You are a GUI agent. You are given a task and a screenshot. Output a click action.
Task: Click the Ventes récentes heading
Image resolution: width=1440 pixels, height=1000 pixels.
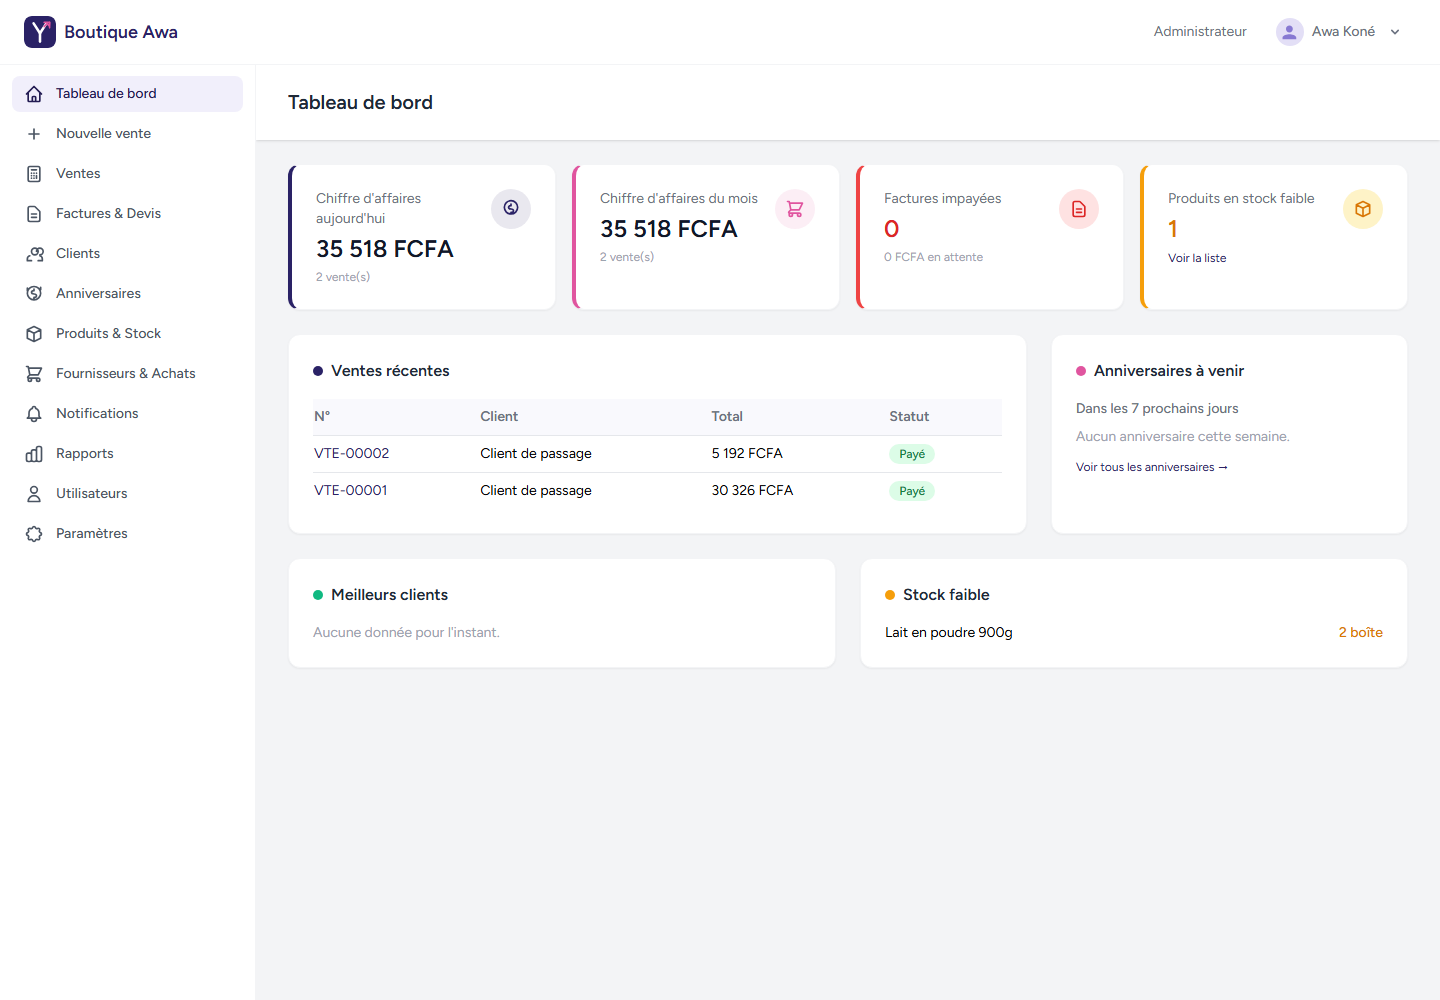click(x=390, y=371)
